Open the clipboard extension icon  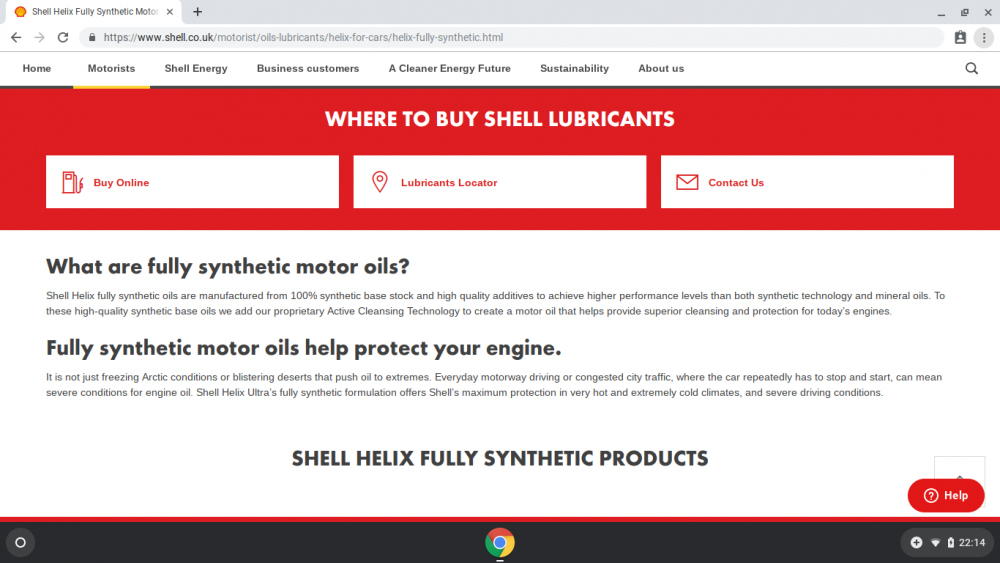960,38
